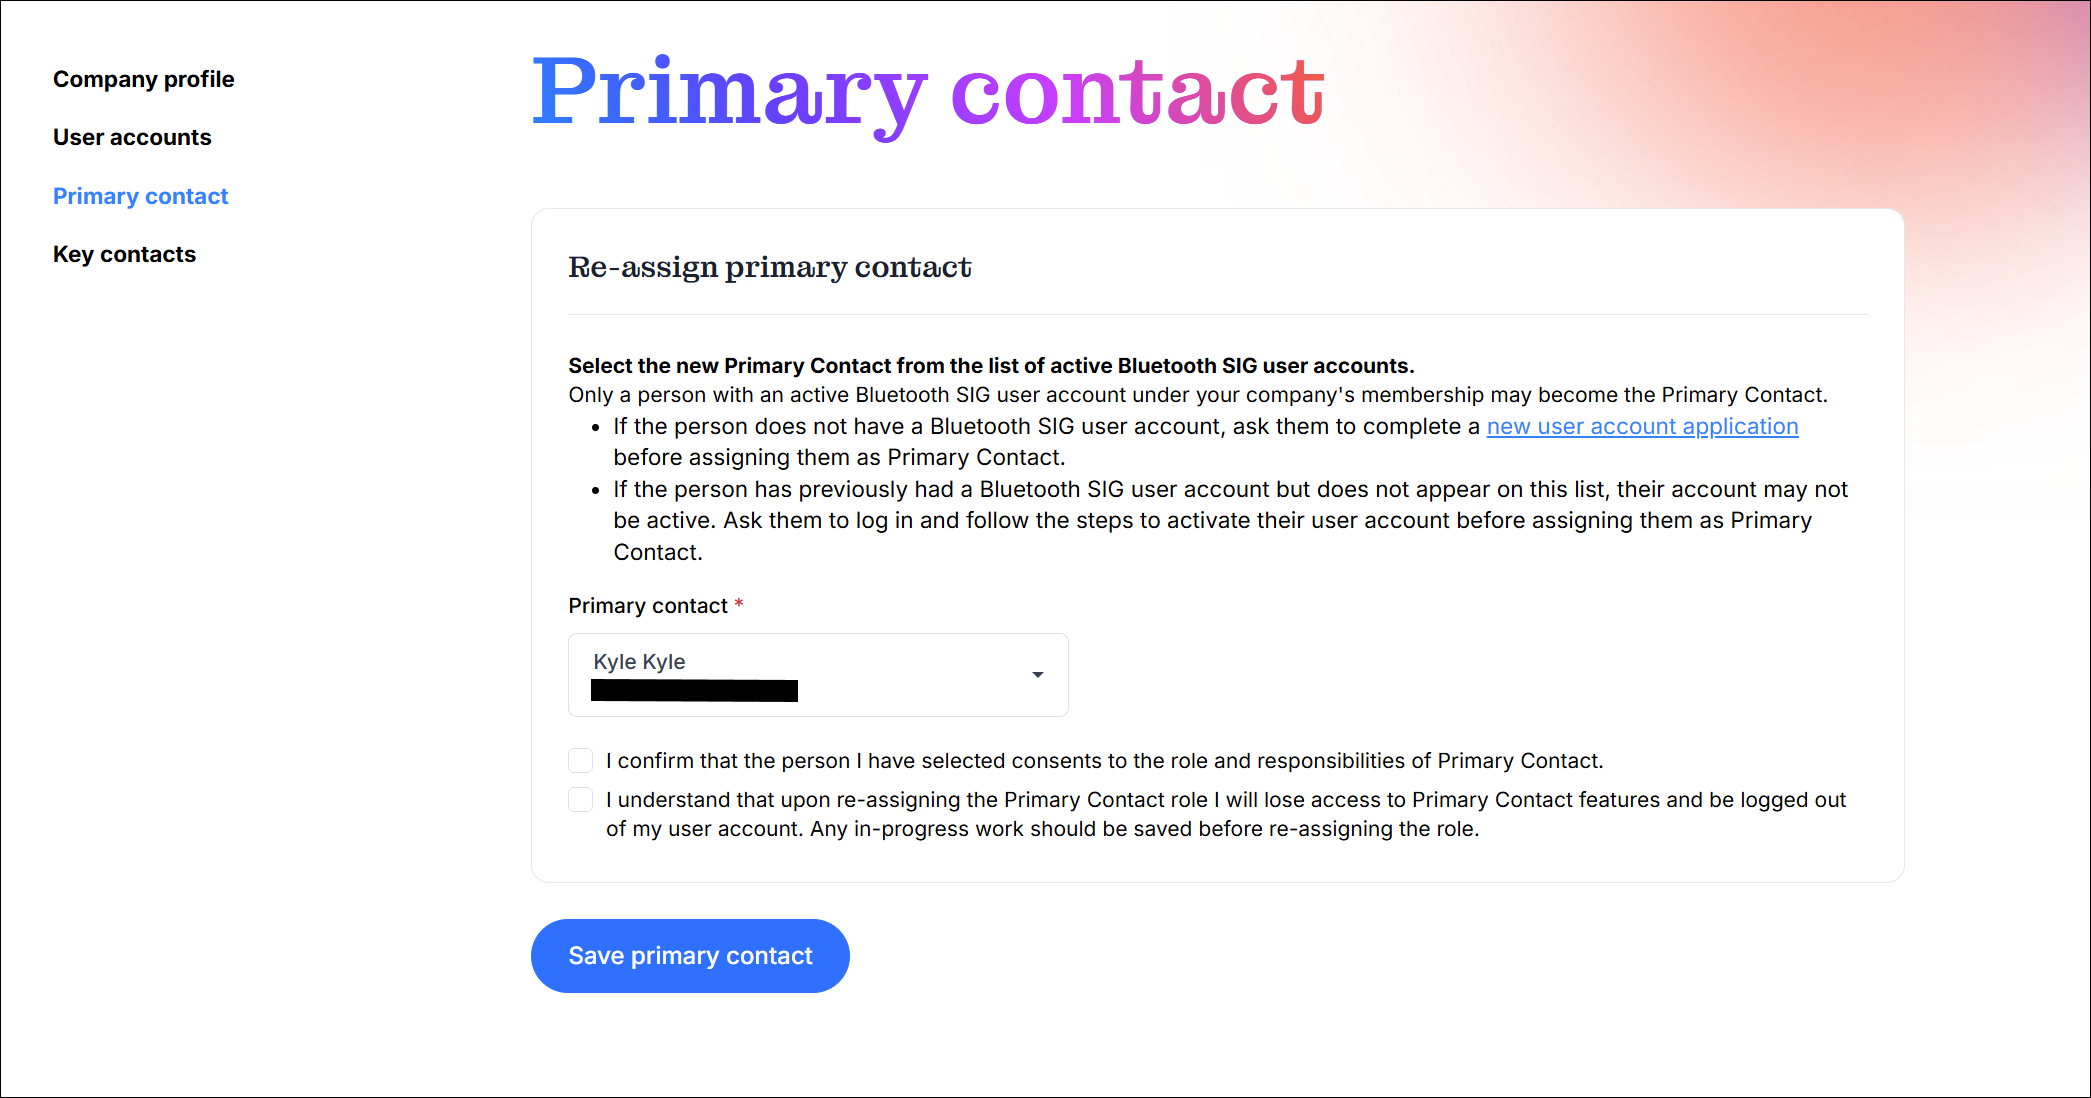Tick the logged-out acknowledgment checkbox
This screenshot has width=2091, height=1098.
[x=581, y=800]
